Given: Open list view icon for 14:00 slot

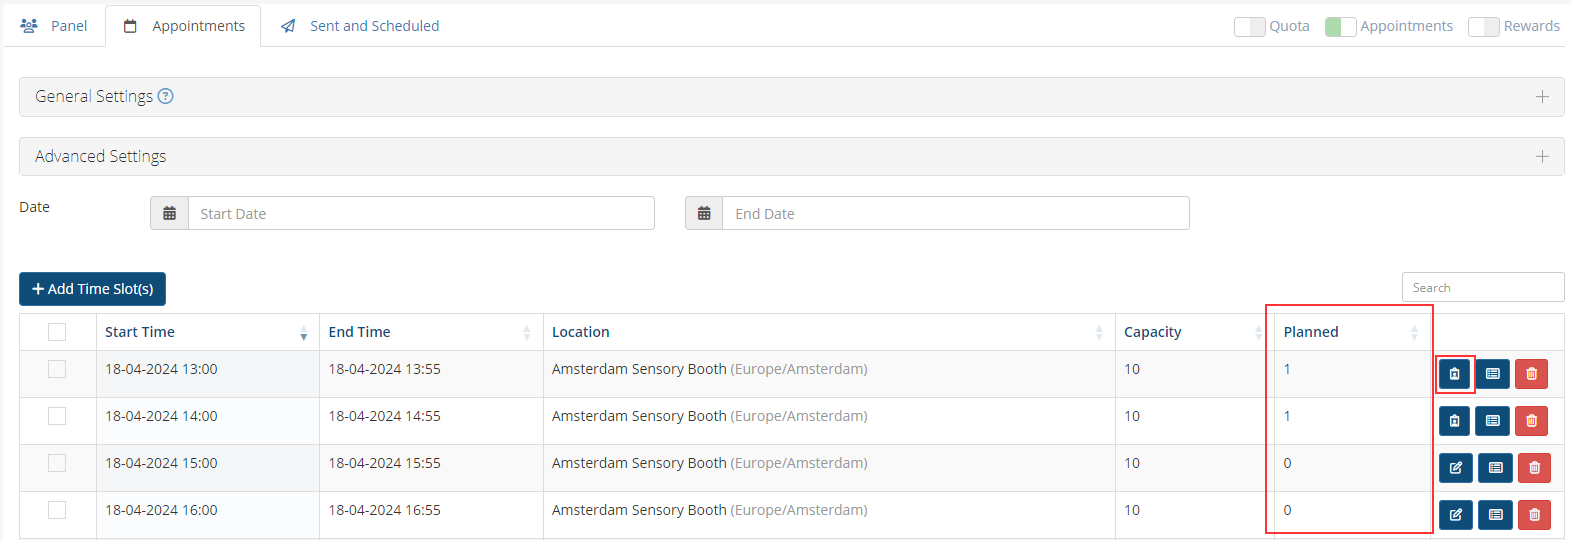Looking at the screenshot, I should point(1492,421).
